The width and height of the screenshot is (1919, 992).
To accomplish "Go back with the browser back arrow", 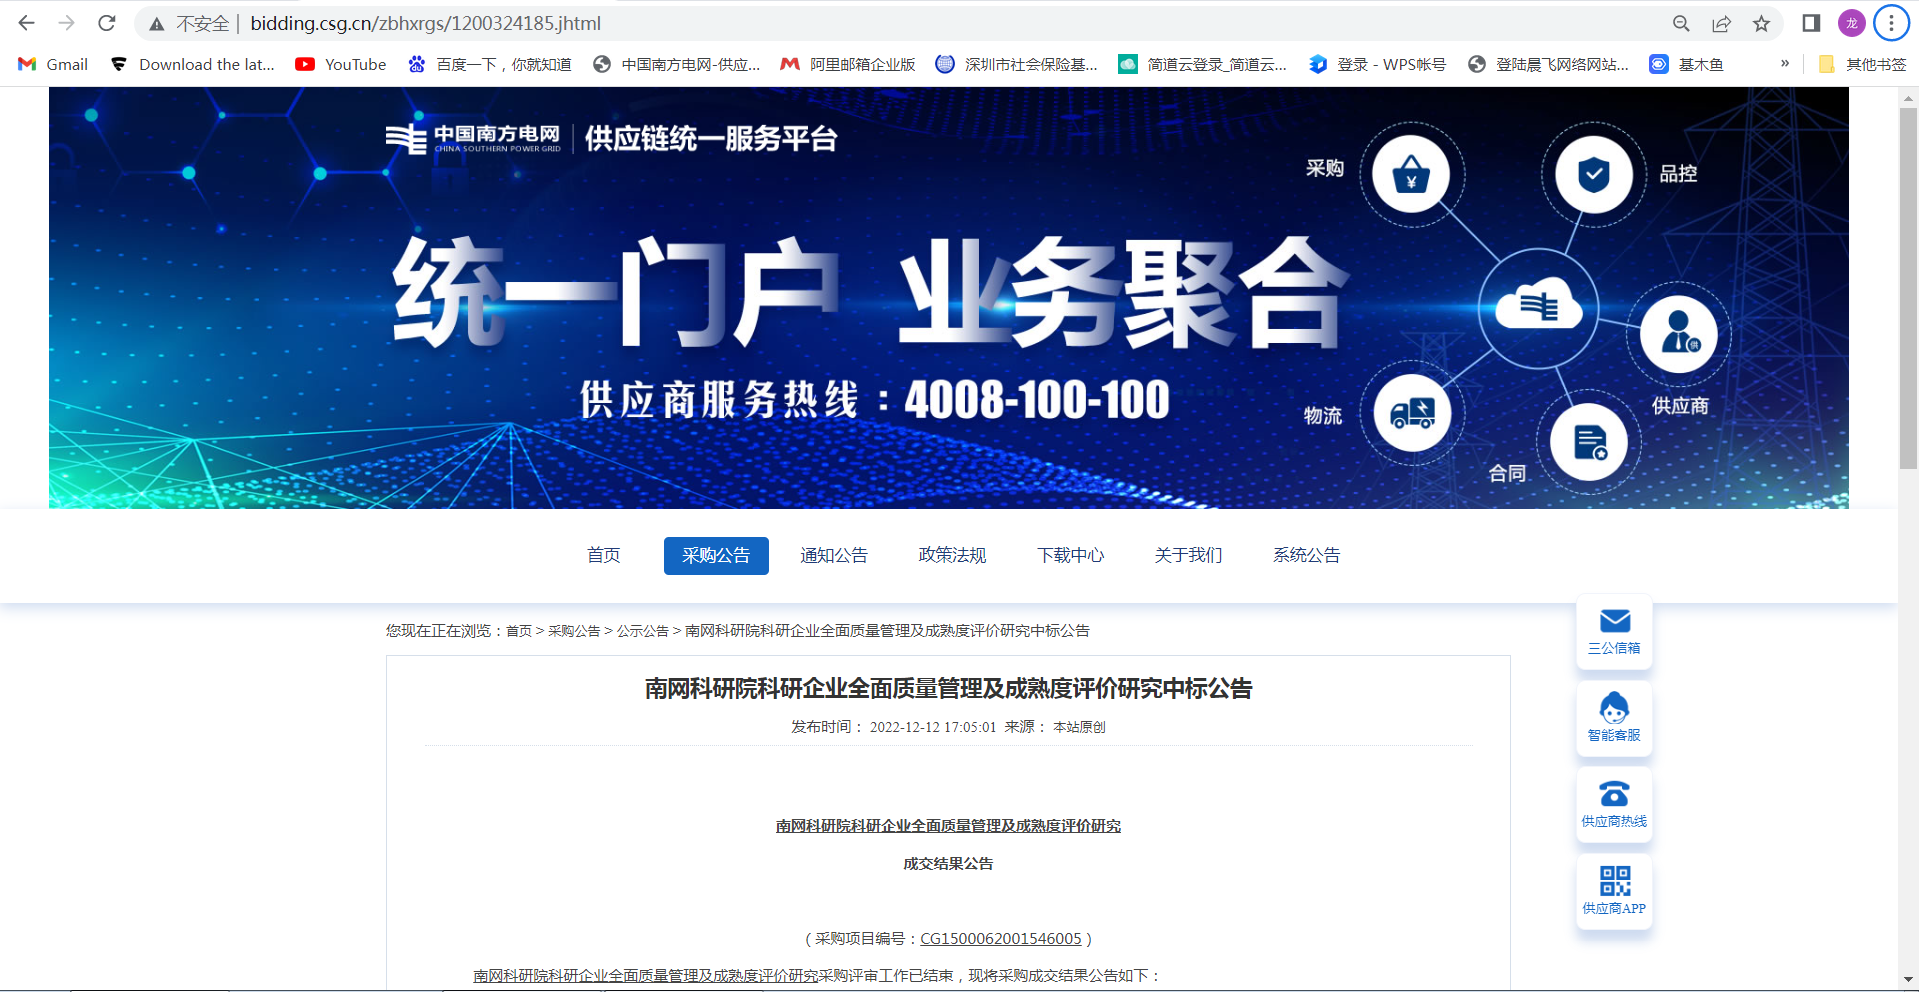I will click(x=27, y=23).
